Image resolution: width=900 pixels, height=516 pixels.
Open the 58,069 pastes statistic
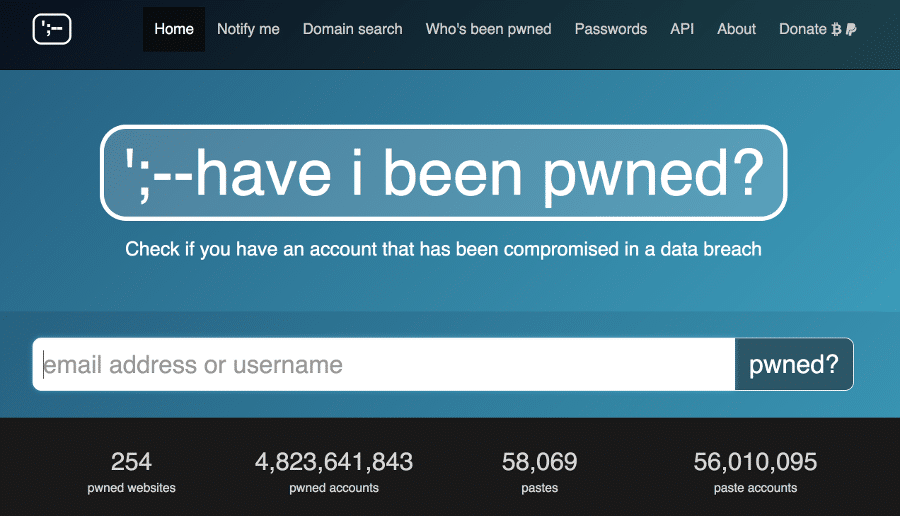tap(540, 462)
